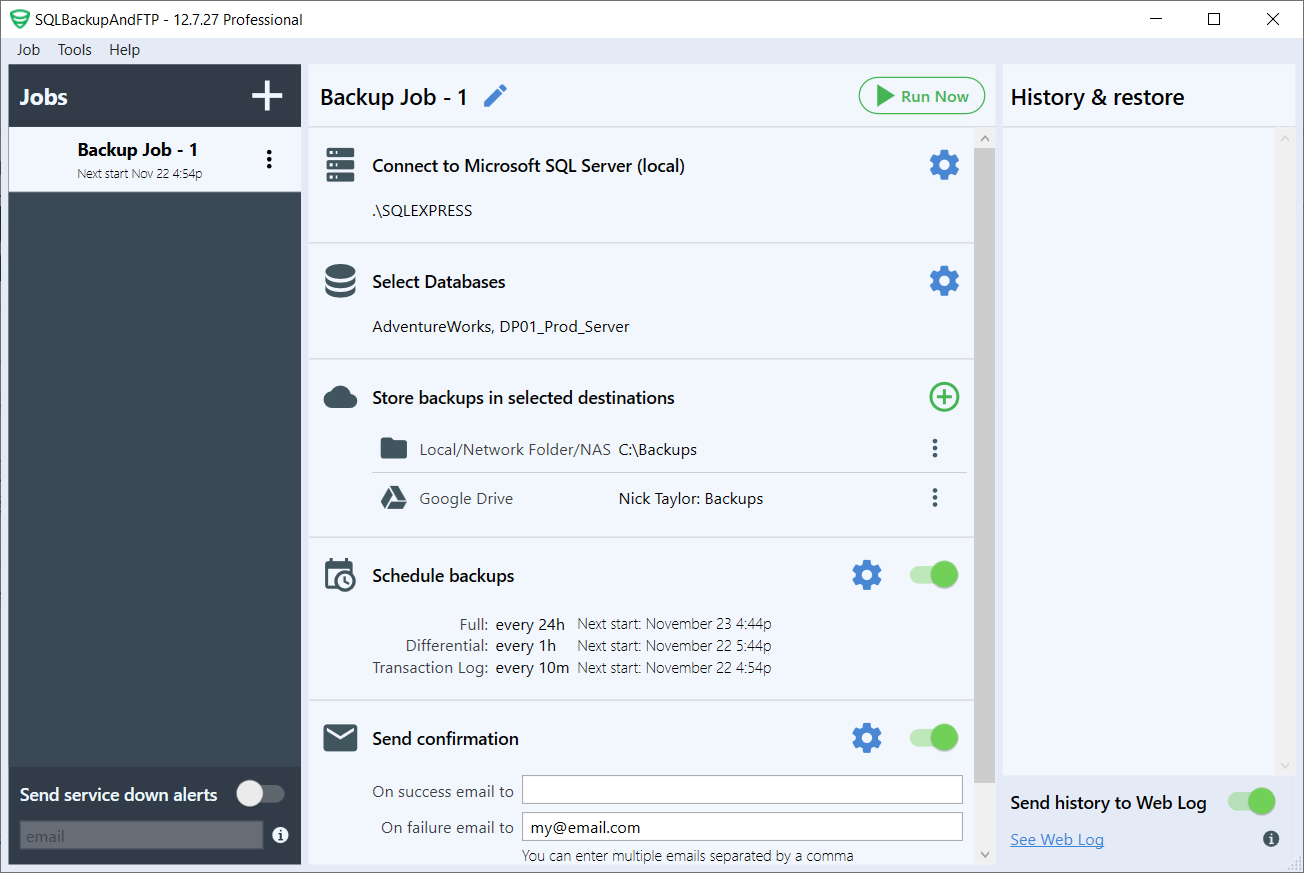Open the Tools menu
This screenshot has width=1304, height=873.
(x=74, y=49)
